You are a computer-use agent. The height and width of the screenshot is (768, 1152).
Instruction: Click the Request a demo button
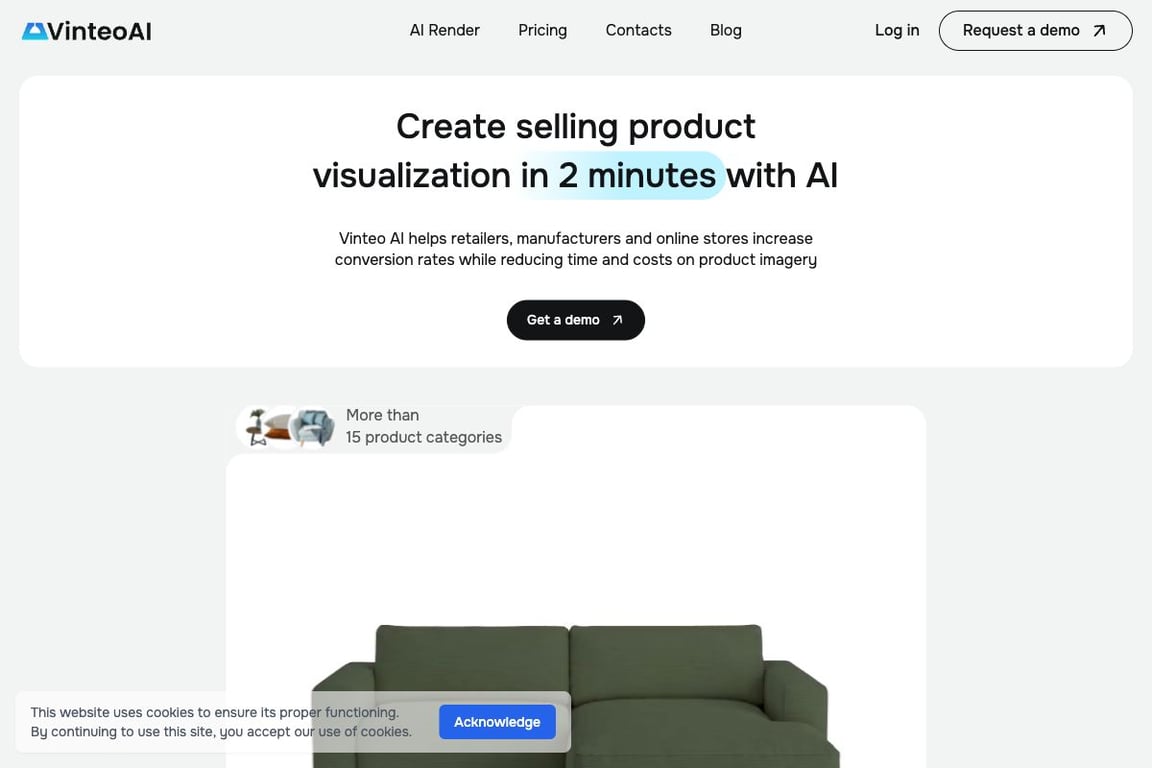pyautogui.click(x=1035, y=31)
